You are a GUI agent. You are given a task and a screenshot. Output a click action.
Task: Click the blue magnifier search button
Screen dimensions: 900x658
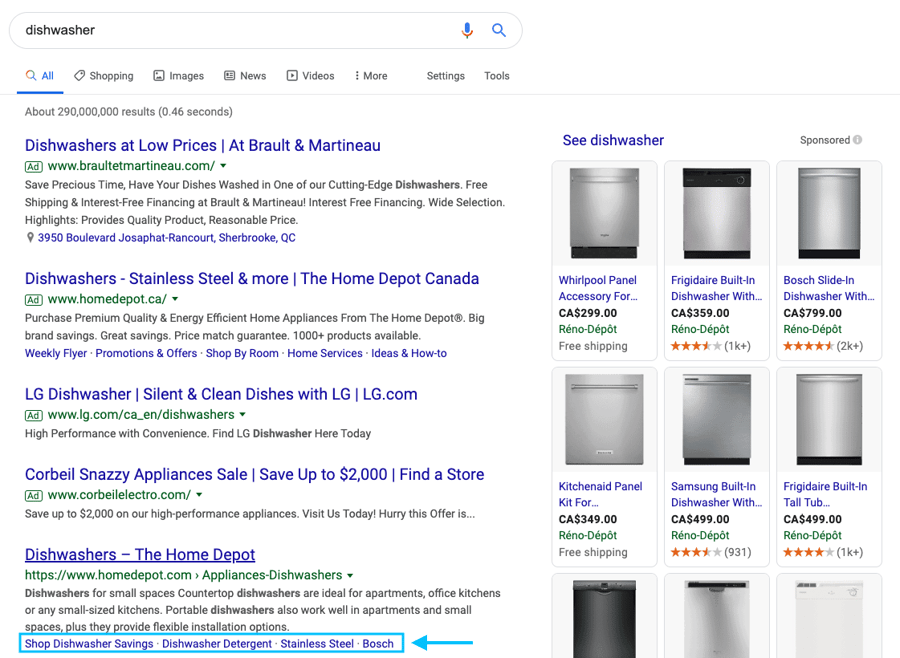(499, 30)
